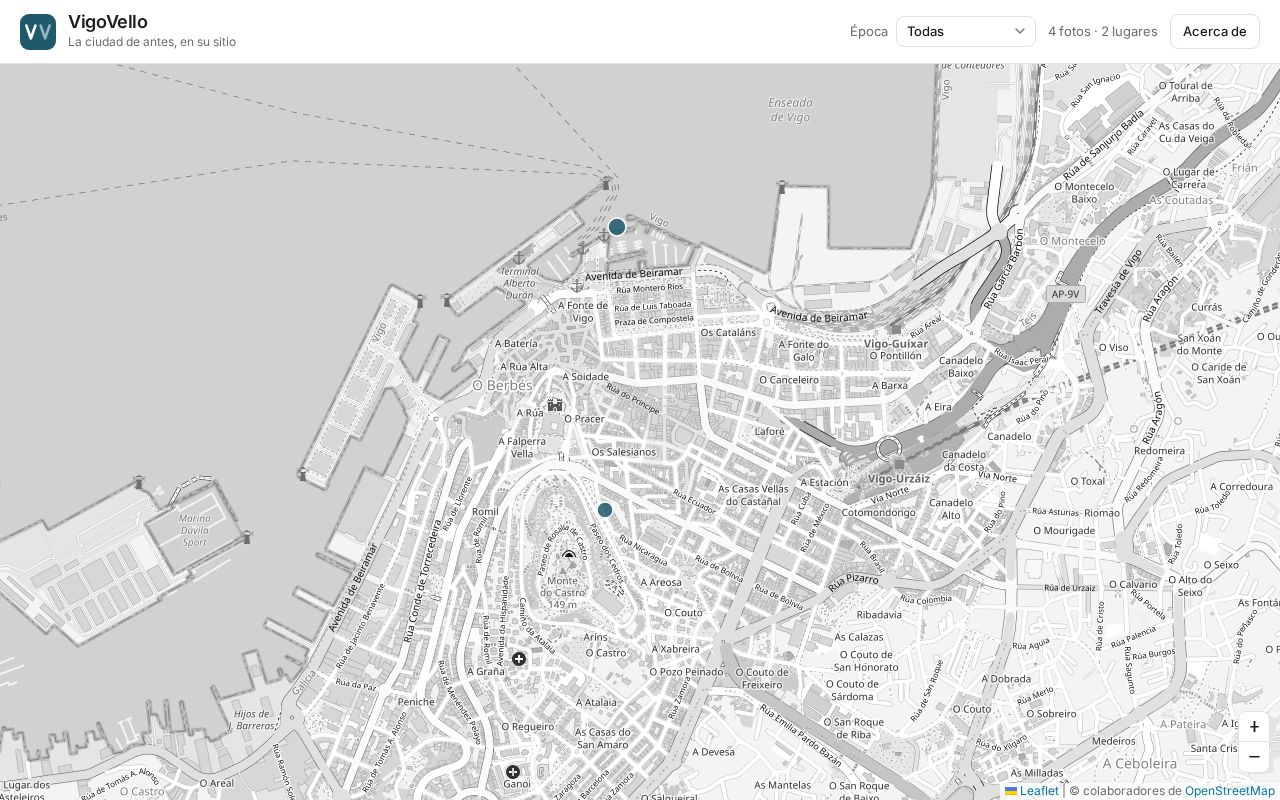Zoom out of the map
The image size is (1280, 800).
tap(1254, 757)
